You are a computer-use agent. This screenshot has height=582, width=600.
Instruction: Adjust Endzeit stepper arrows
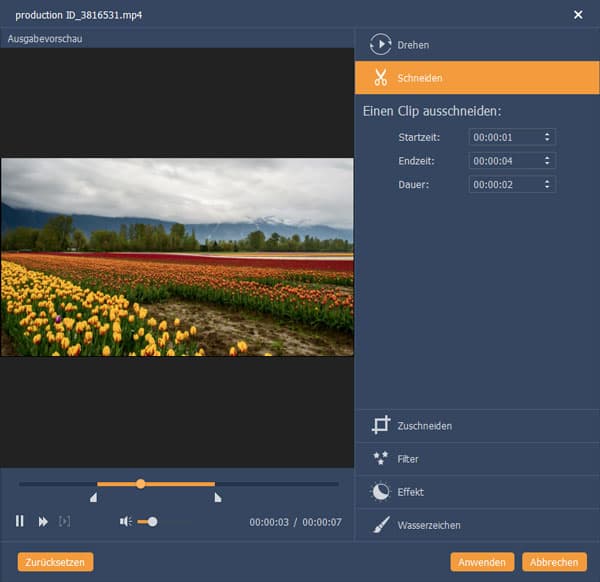(x=547, y=160)
